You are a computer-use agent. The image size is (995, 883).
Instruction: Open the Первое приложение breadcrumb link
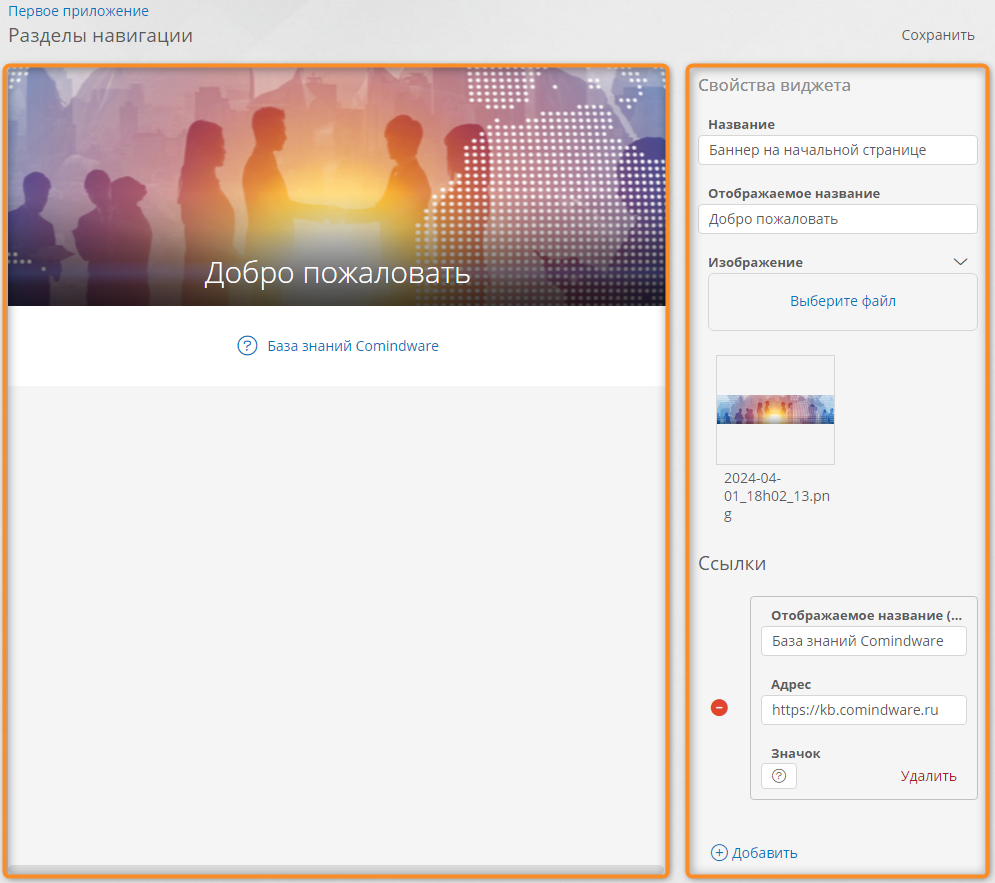(x=79, y=11)
